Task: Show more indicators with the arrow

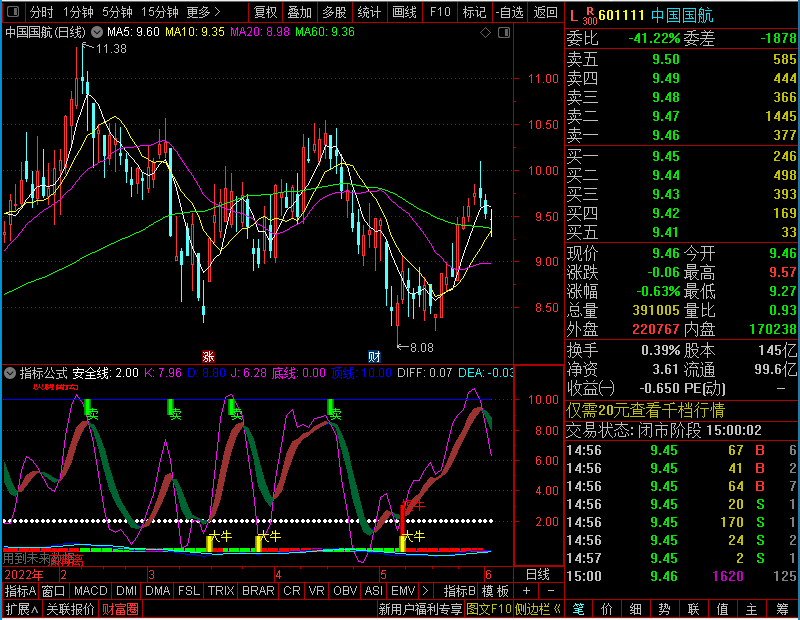Action: click(425, 591)
